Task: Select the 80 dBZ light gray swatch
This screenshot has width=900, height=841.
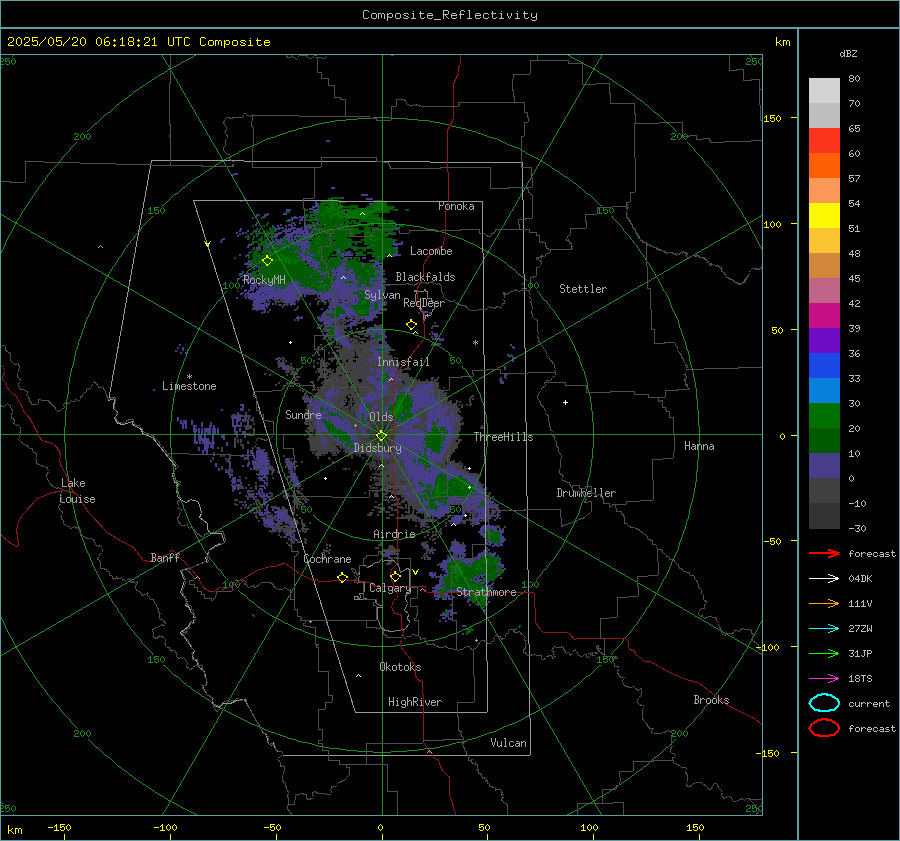Action: pos(824,90)
